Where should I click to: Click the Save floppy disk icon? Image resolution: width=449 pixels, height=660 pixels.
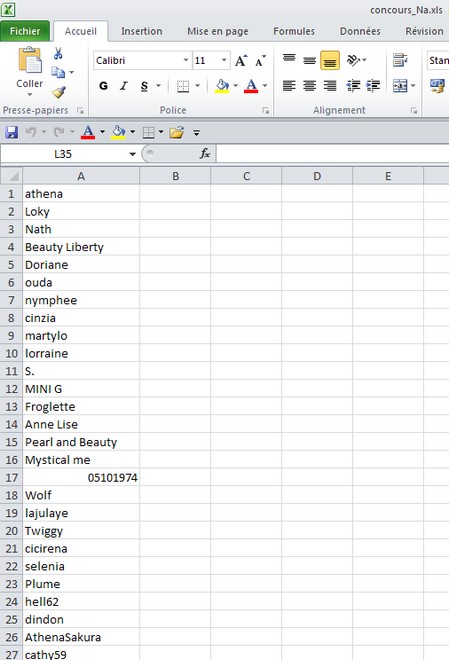[11, 132]
